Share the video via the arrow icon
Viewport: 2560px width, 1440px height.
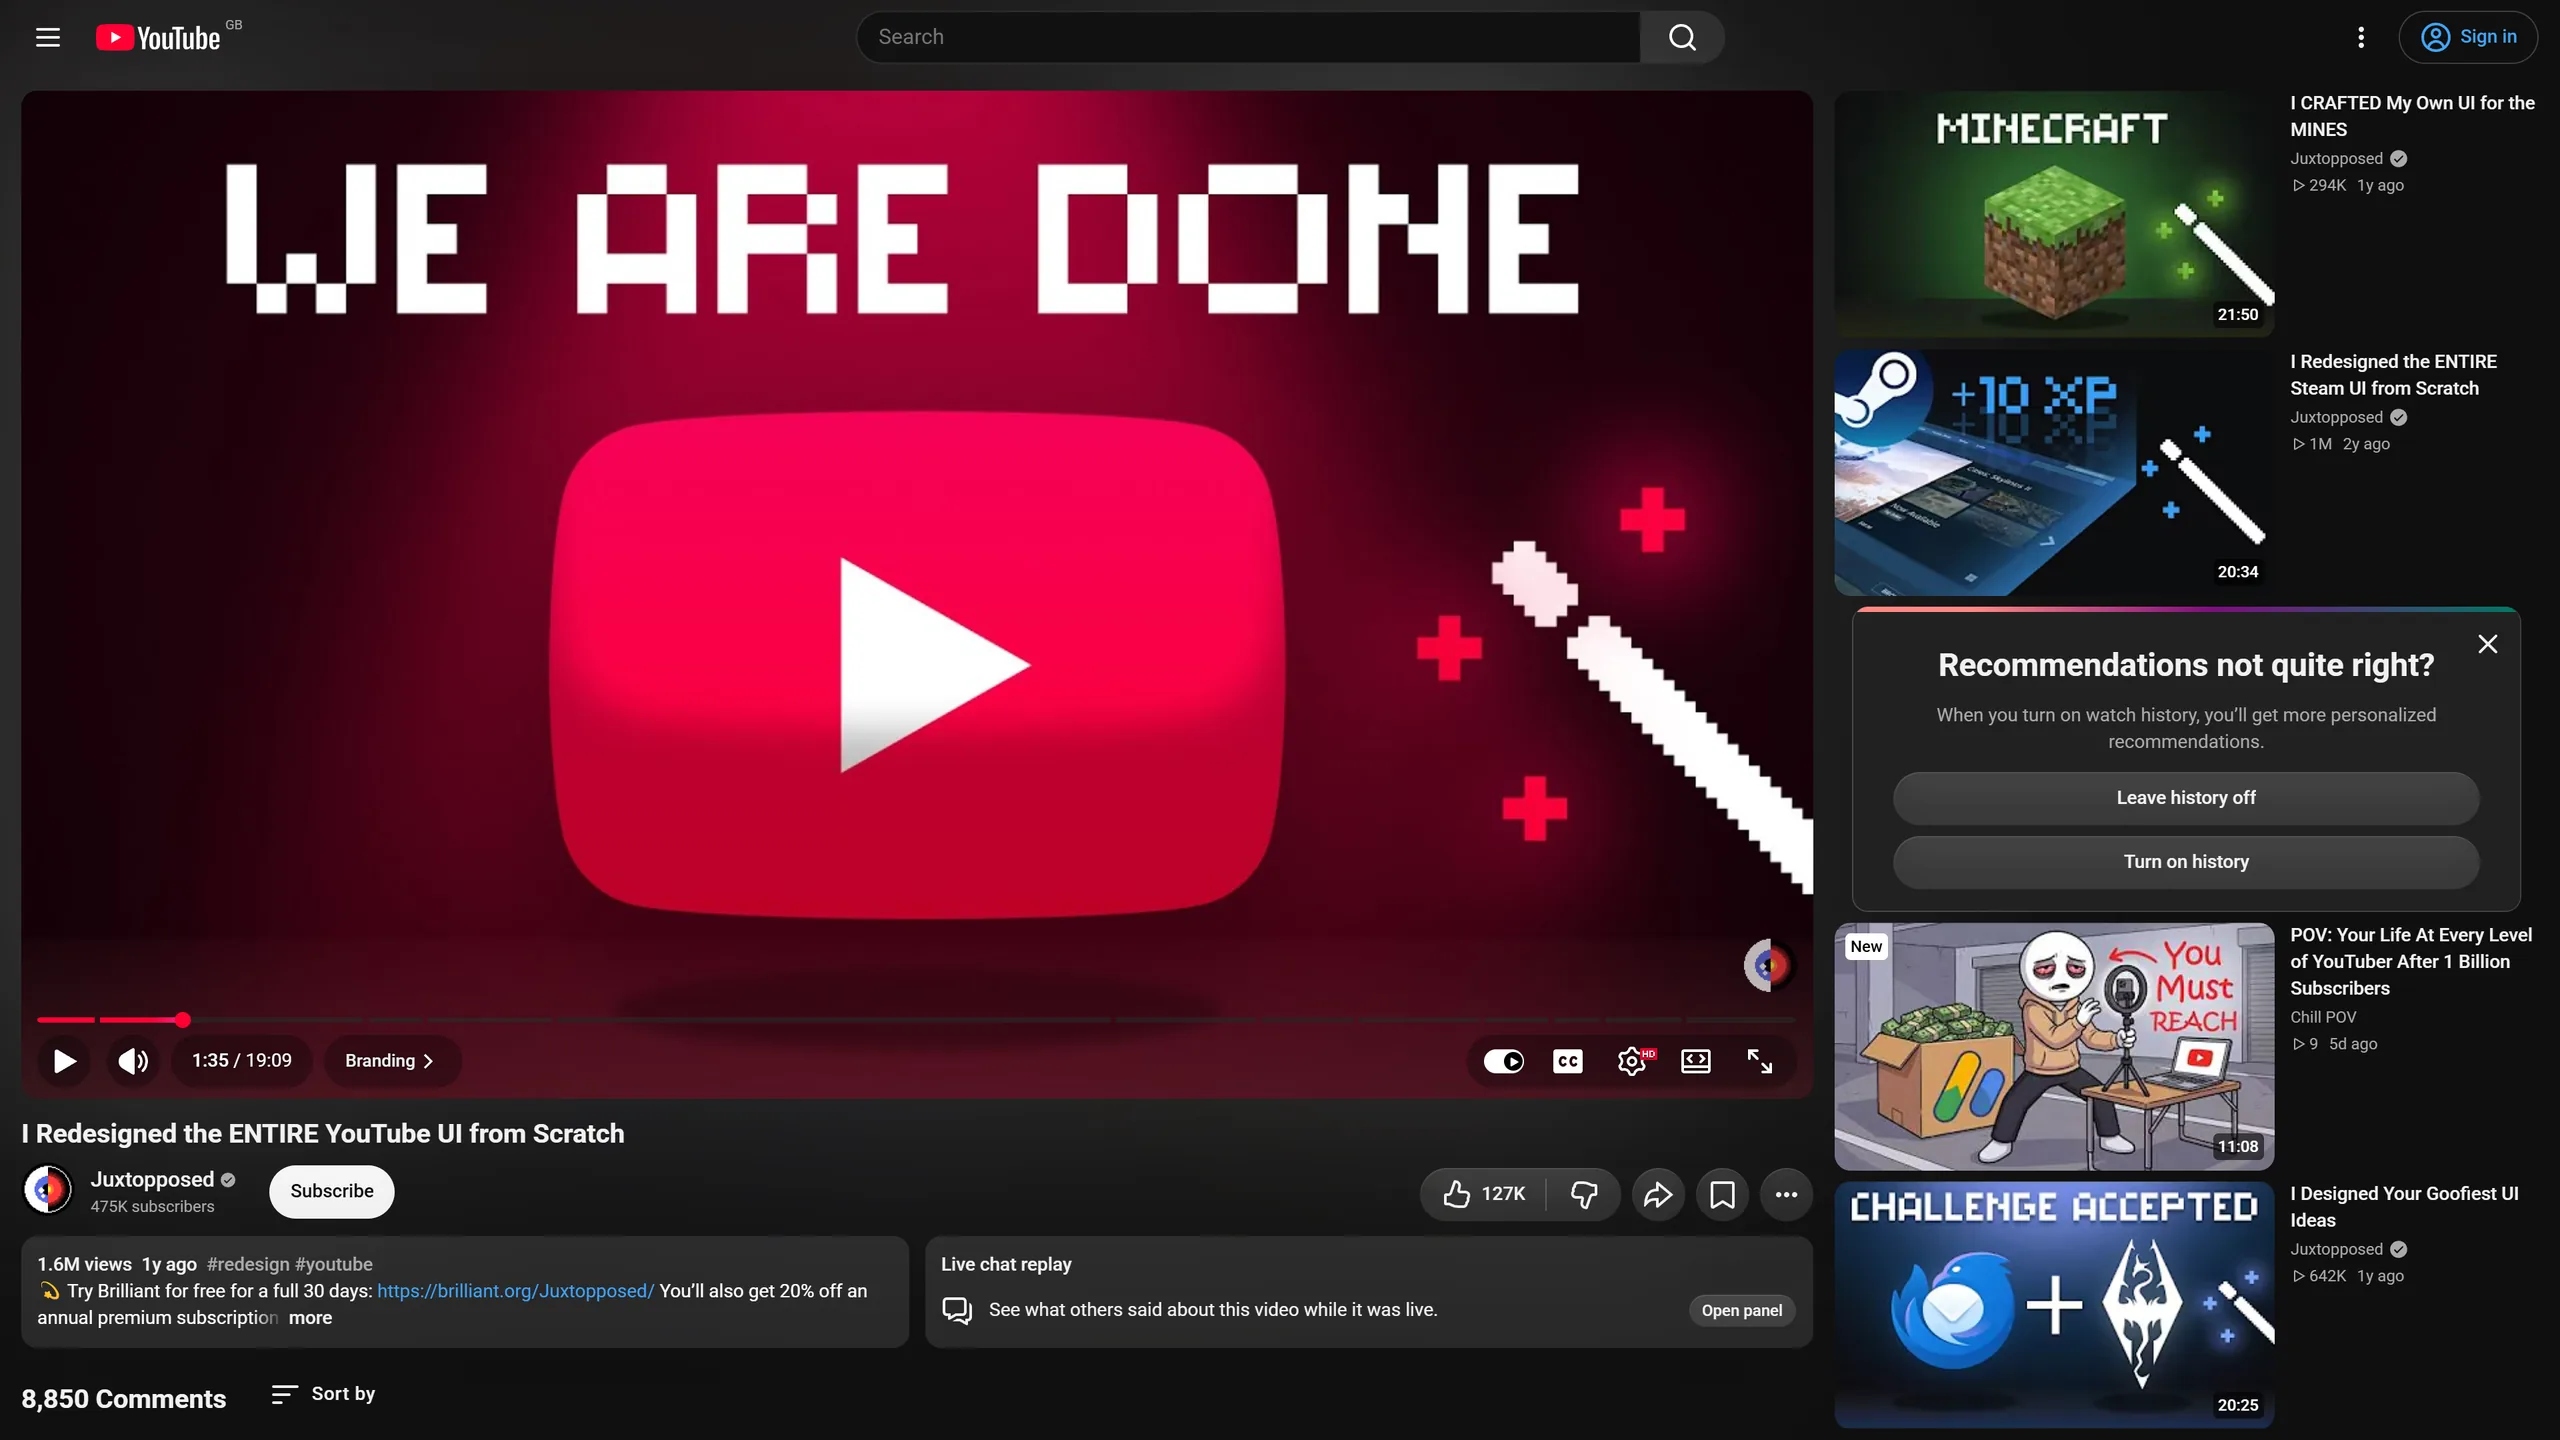coord(1658,1194)
